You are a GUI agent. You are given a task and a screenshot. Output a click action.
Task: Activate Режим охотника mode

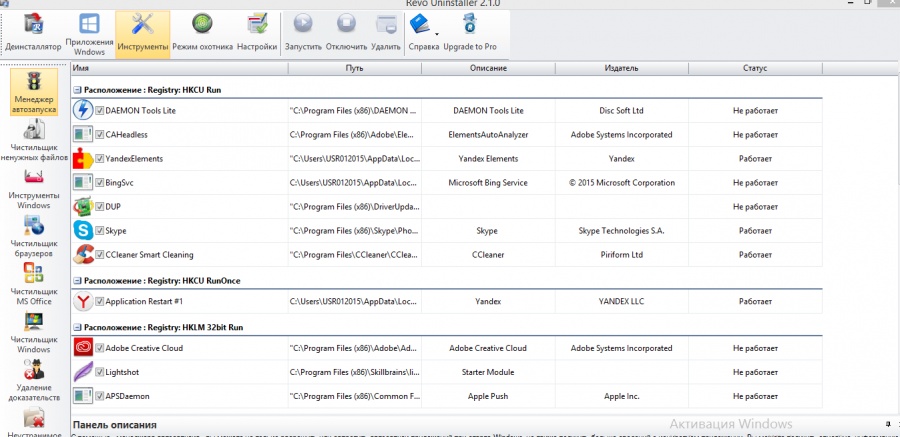(202, 34)
